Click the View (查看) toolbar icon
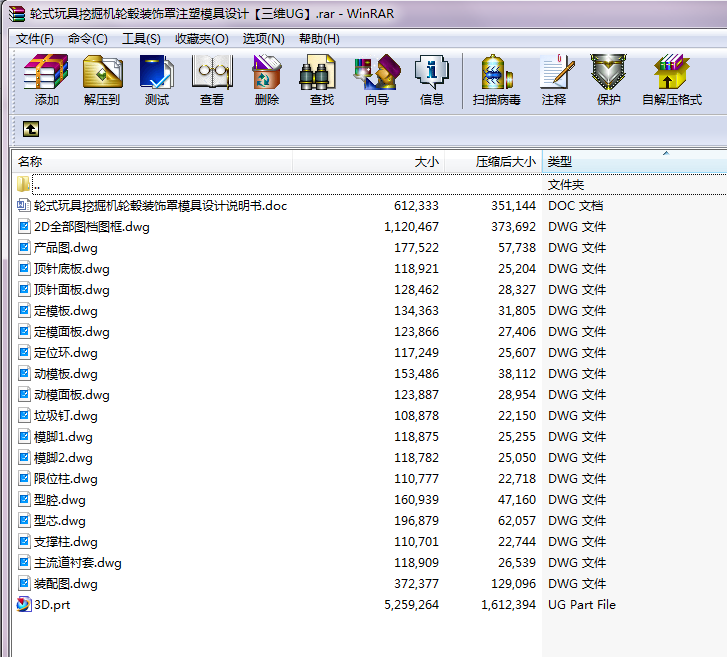The width and height of the screenshot is (727, 657). click(x=212, y=71)
